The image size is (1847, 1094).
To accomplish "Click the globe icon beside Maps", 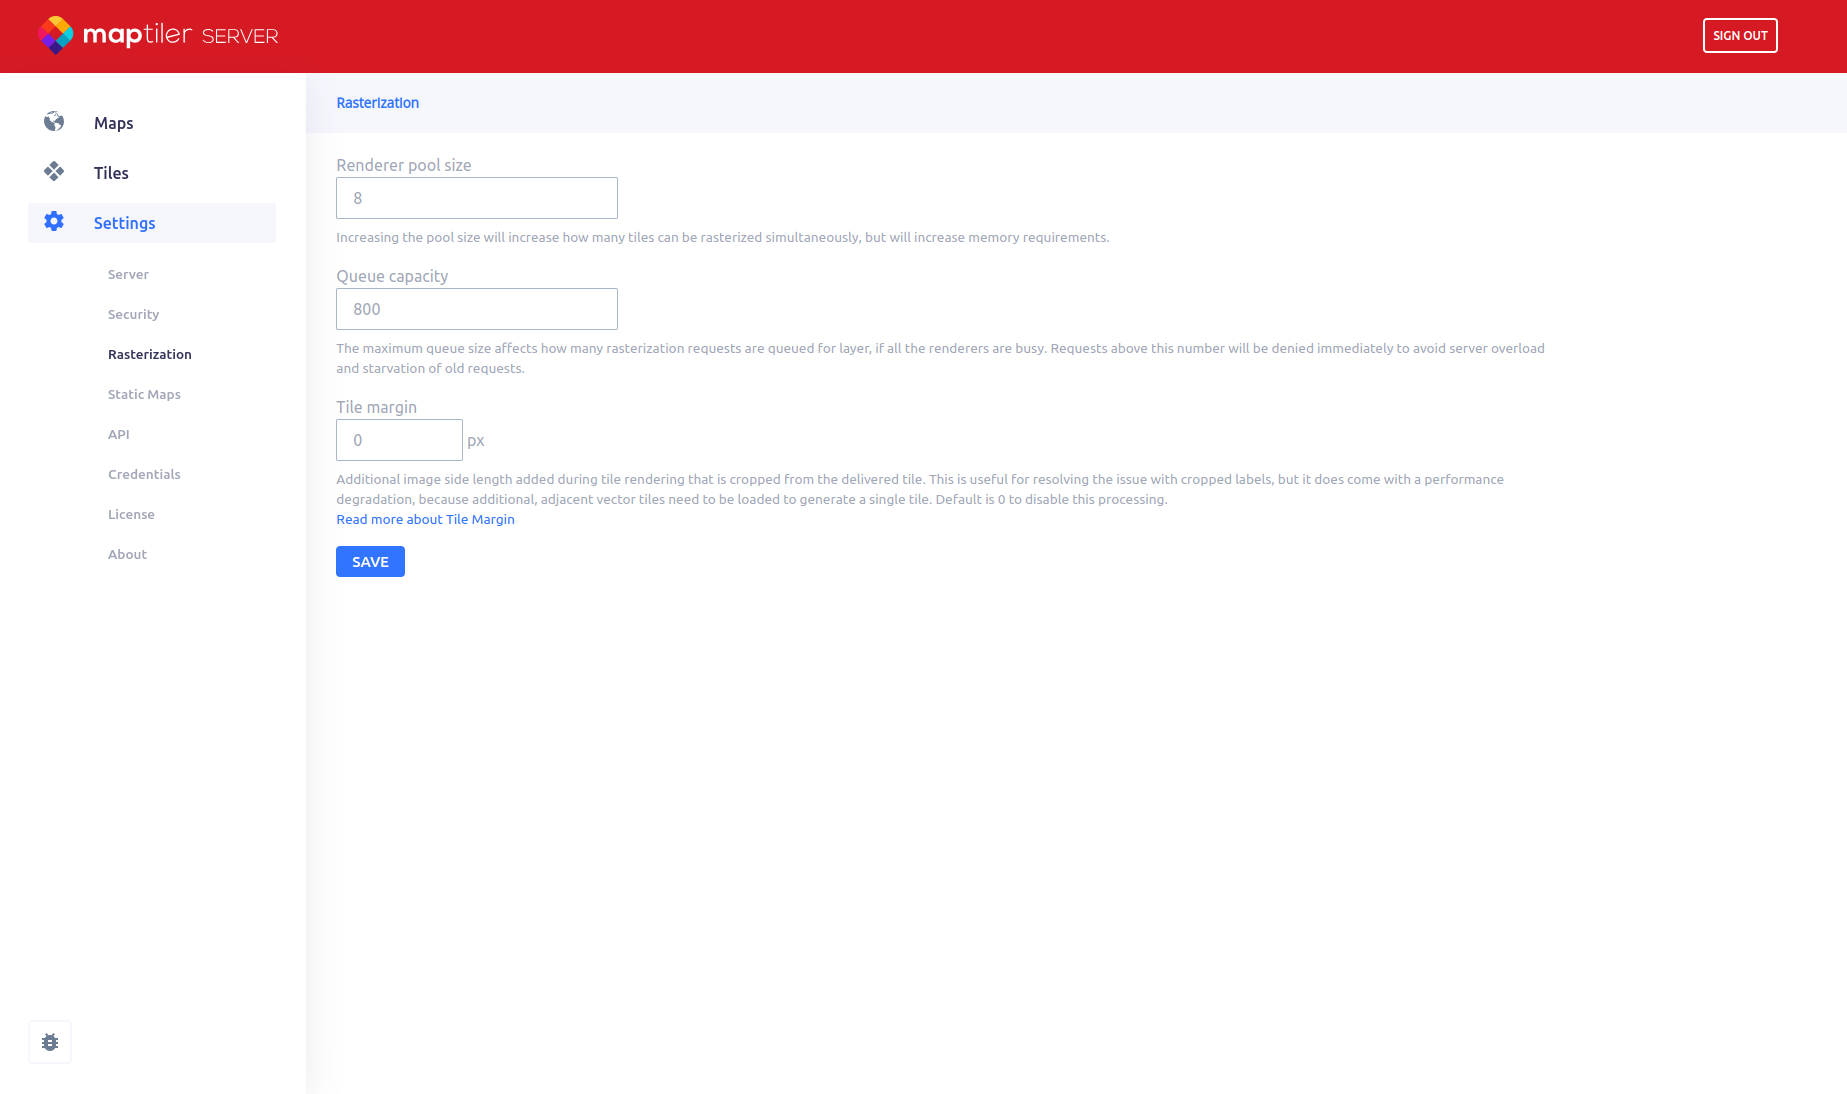I will (54, 122).
